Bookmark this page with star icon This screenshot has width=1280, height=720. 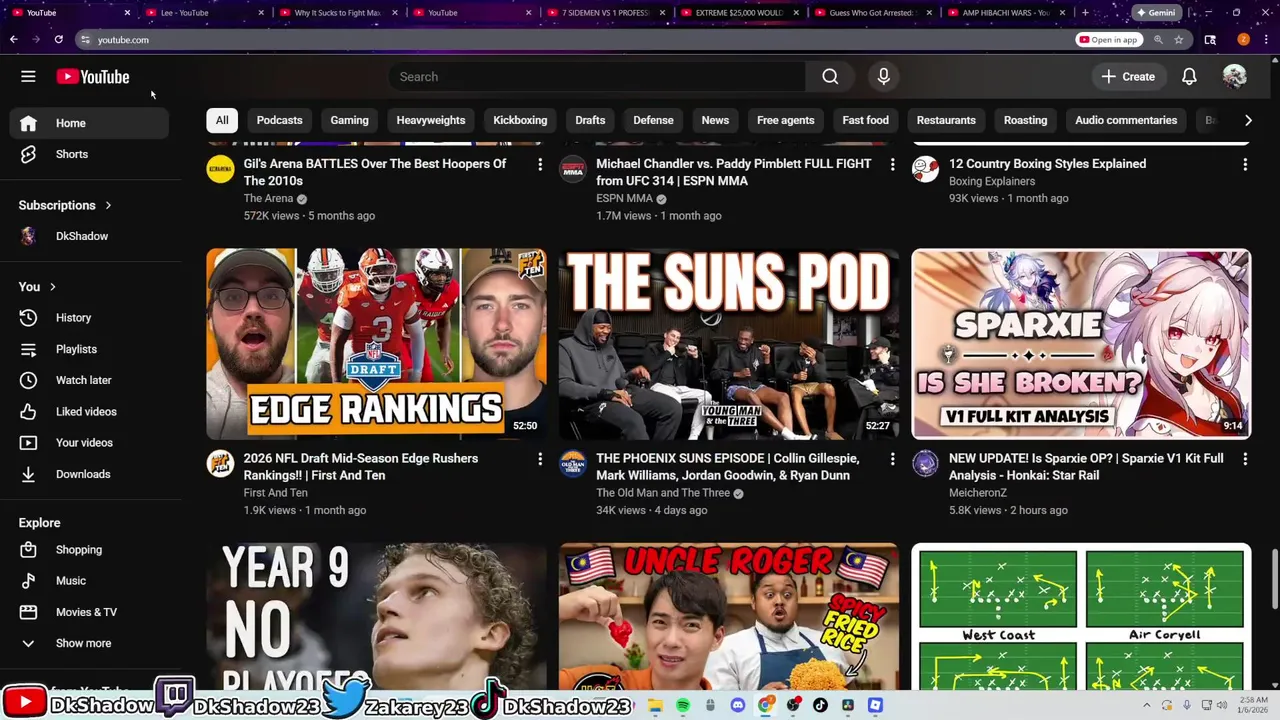(1179, 40)
